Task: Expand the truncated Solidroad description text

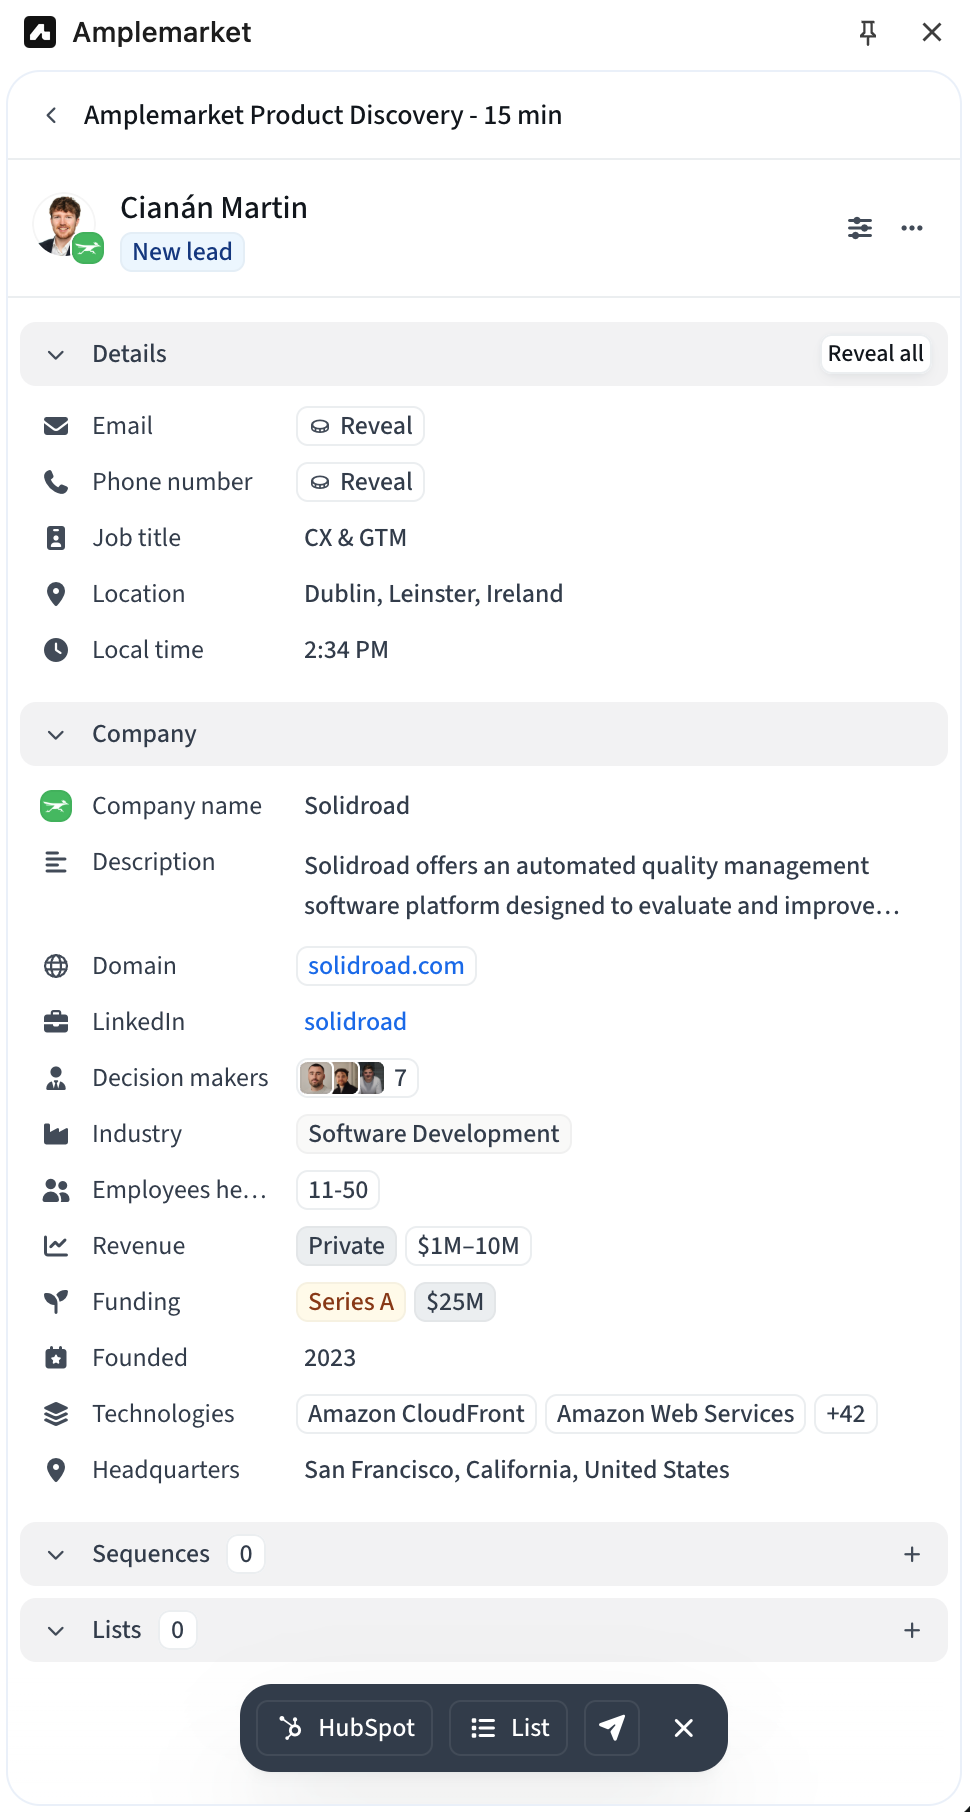Action: click(x=602, y=886)
